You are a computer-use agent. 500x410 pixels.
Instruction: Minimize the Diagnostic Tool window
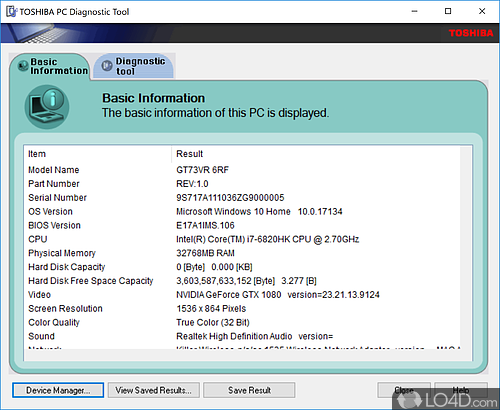[414, 11]
